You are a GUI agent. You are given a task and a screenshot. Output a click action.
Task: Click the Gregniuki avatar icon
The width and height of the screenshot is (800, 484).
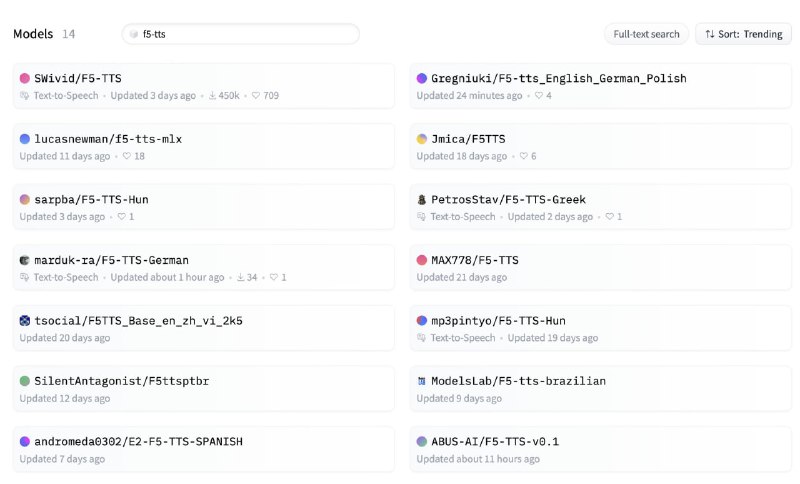pos(421,78)
